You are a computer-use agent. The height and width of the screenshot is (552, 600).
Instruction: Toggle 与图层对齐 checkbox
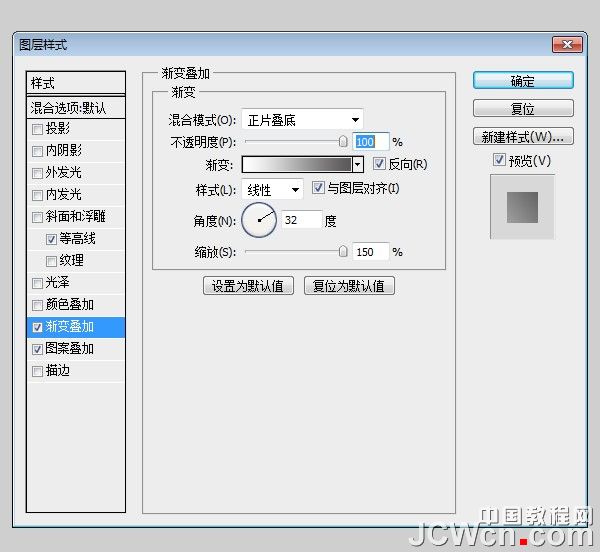[318, 188]
